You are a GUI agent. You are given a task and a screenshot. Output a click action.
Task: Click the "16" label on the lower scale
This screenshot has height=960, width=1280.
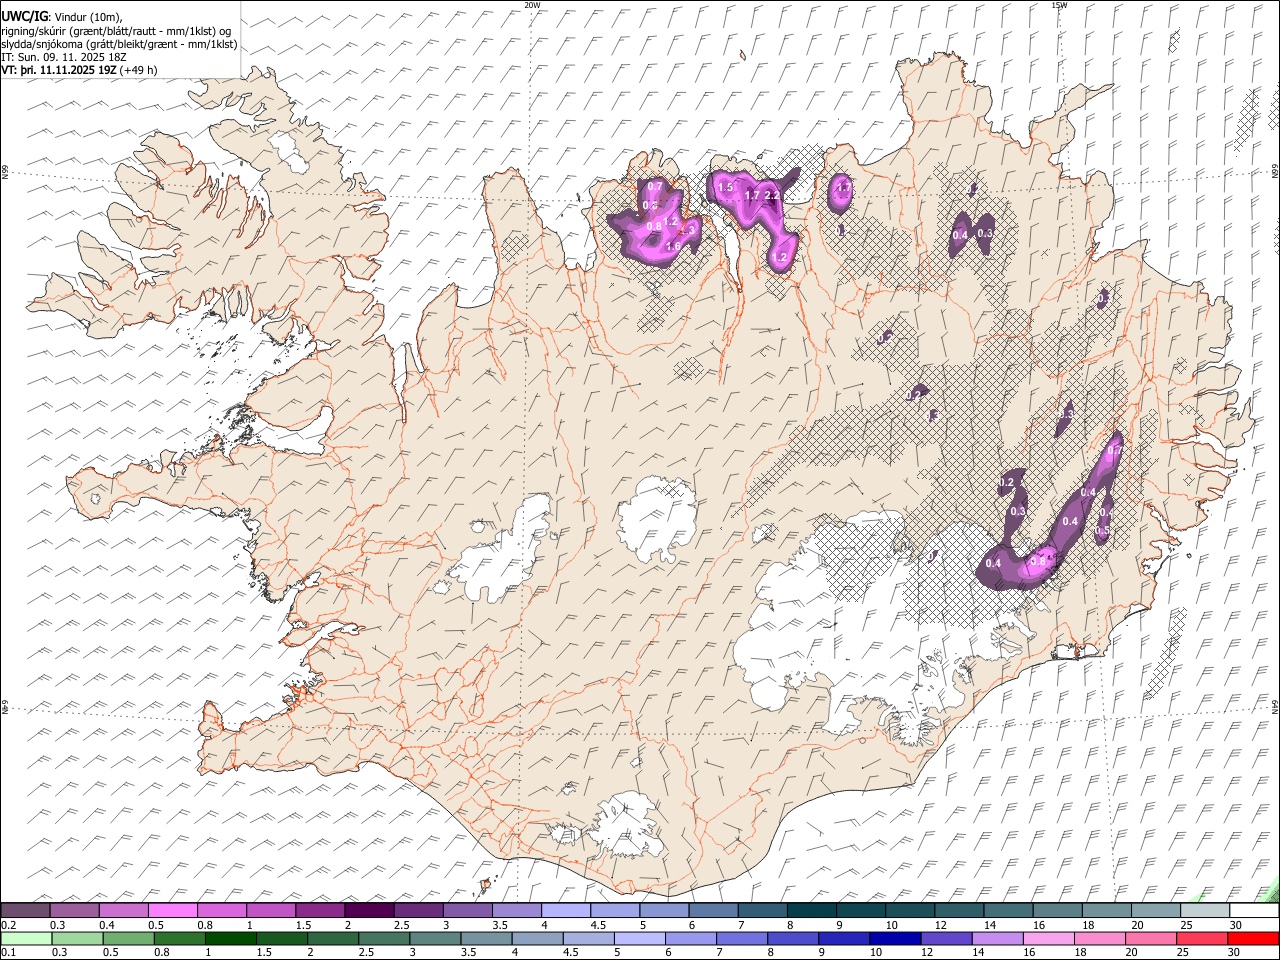1030,952
